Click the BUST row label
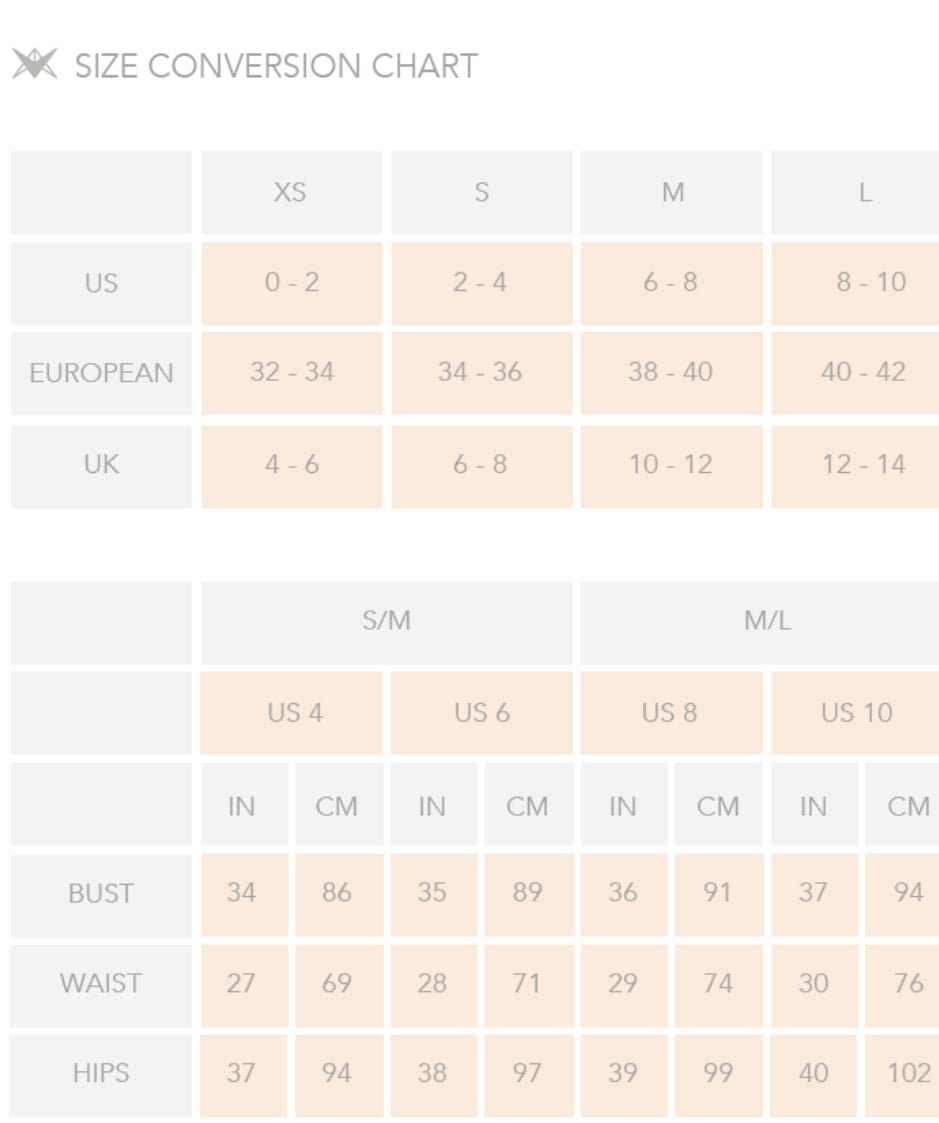This screenshot has width=939, height=1123. pyautogui.click(x=101, y=895)
